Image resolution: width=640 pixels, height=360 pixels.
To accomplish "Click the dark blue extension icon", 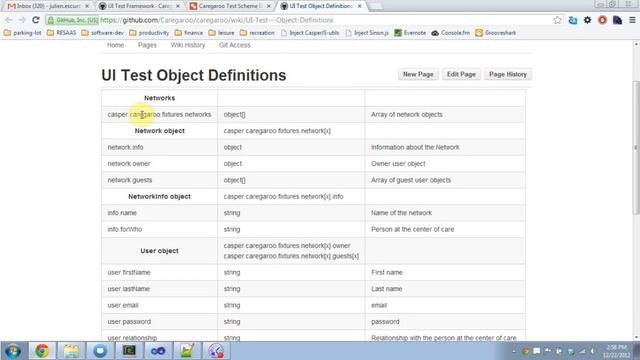I will 617,20.
